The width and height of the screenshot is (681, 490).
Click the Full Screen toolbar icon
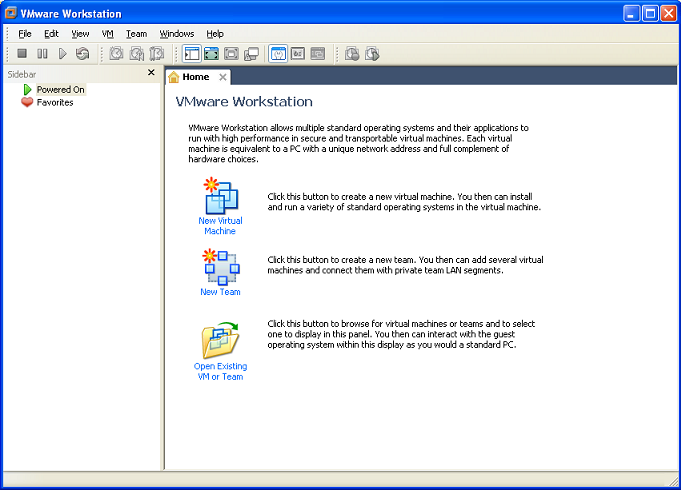pyautogui.click(x=231, y=54)
